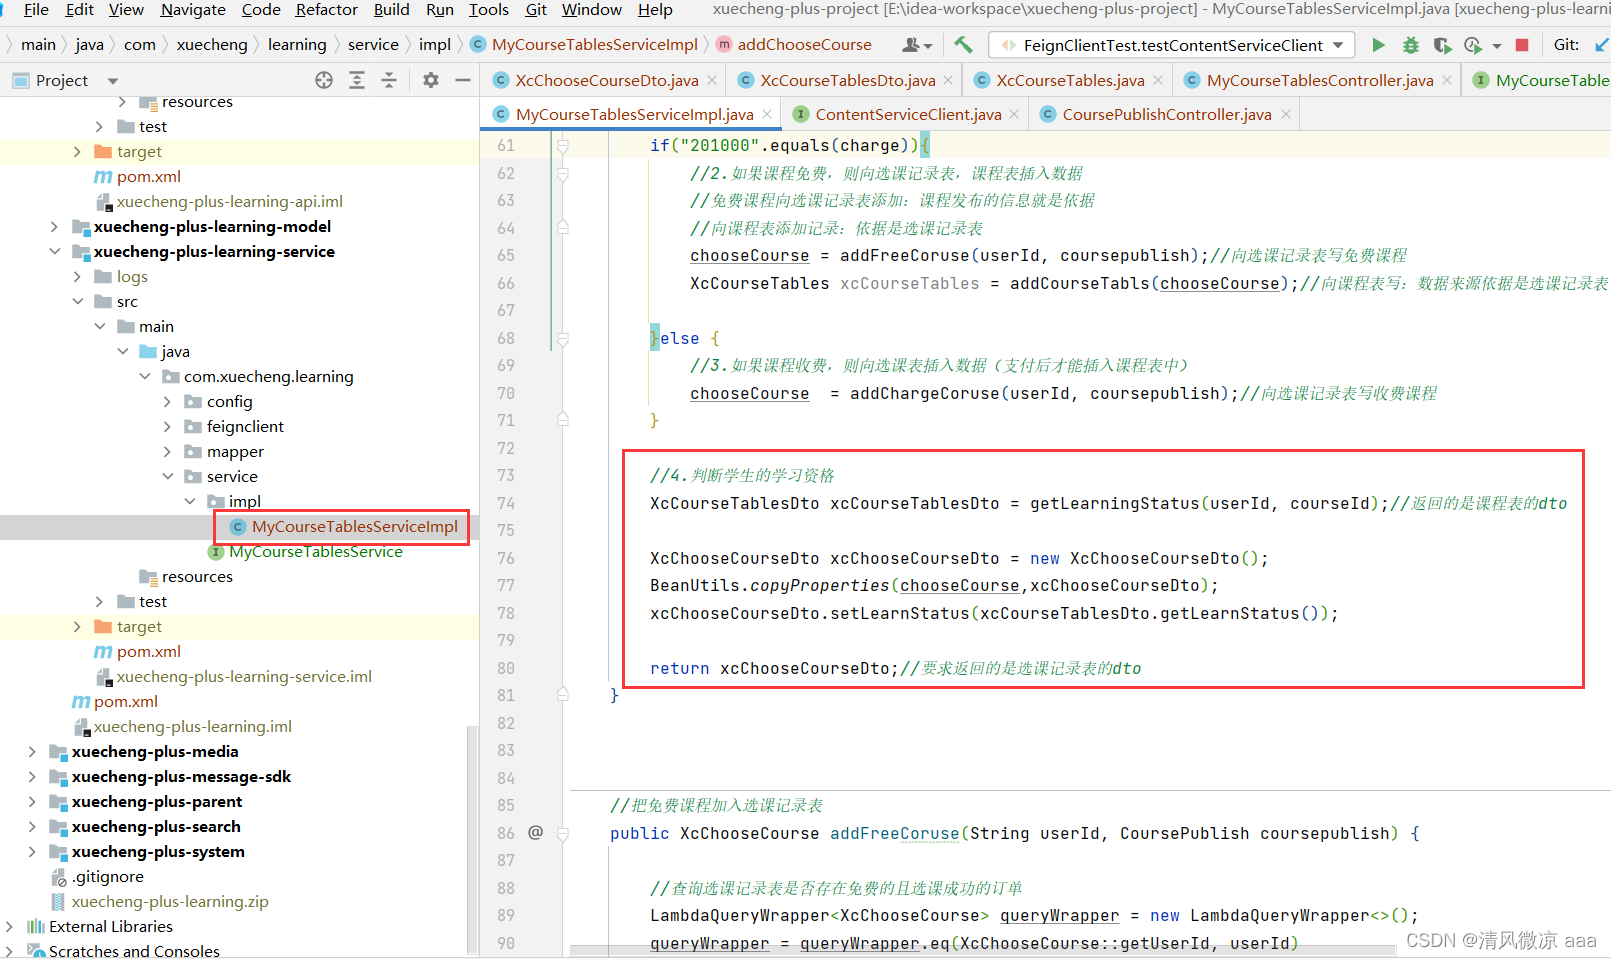Click the Git update project arrow
The width and height of the screenshot is (1611, 959).
click(x=1601, y=45)
